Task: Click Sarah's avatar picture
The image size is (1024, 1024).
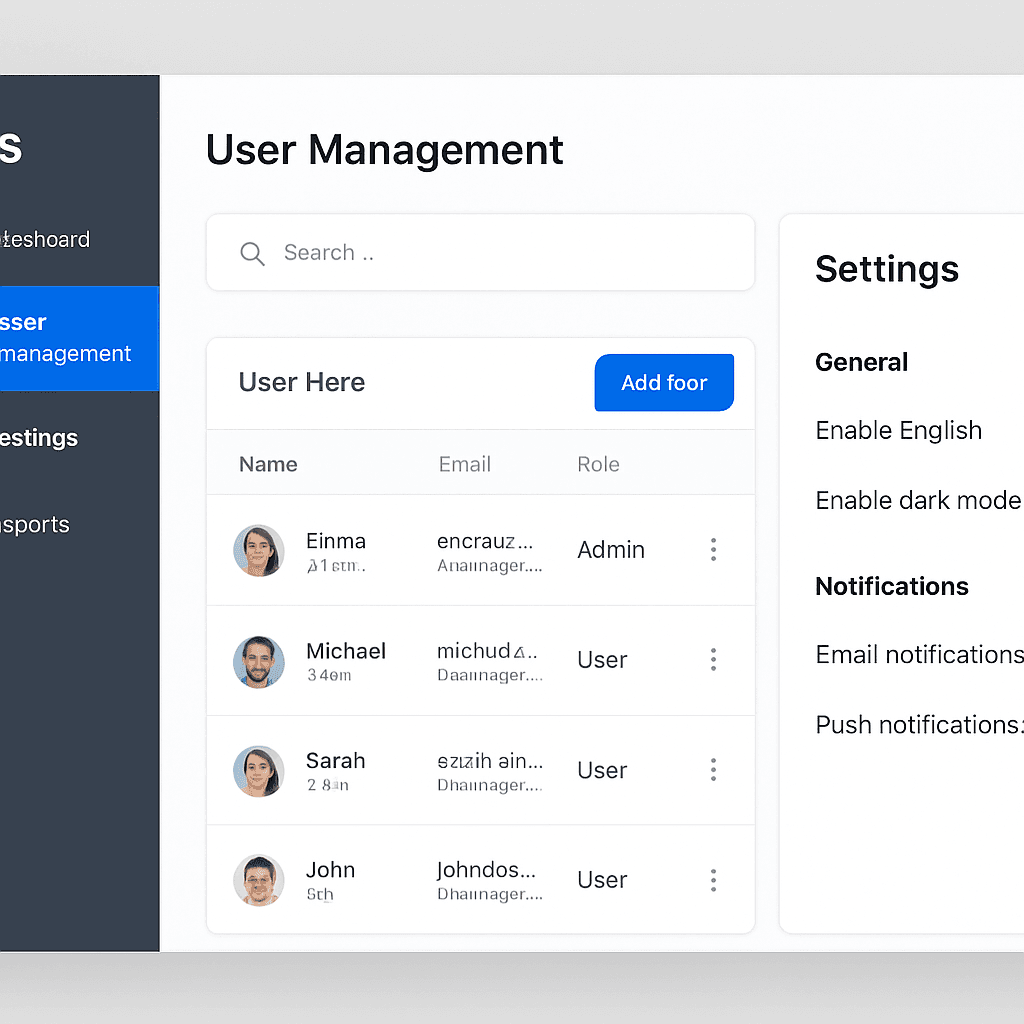Action: pyautogui.click(x=259, y=771)
